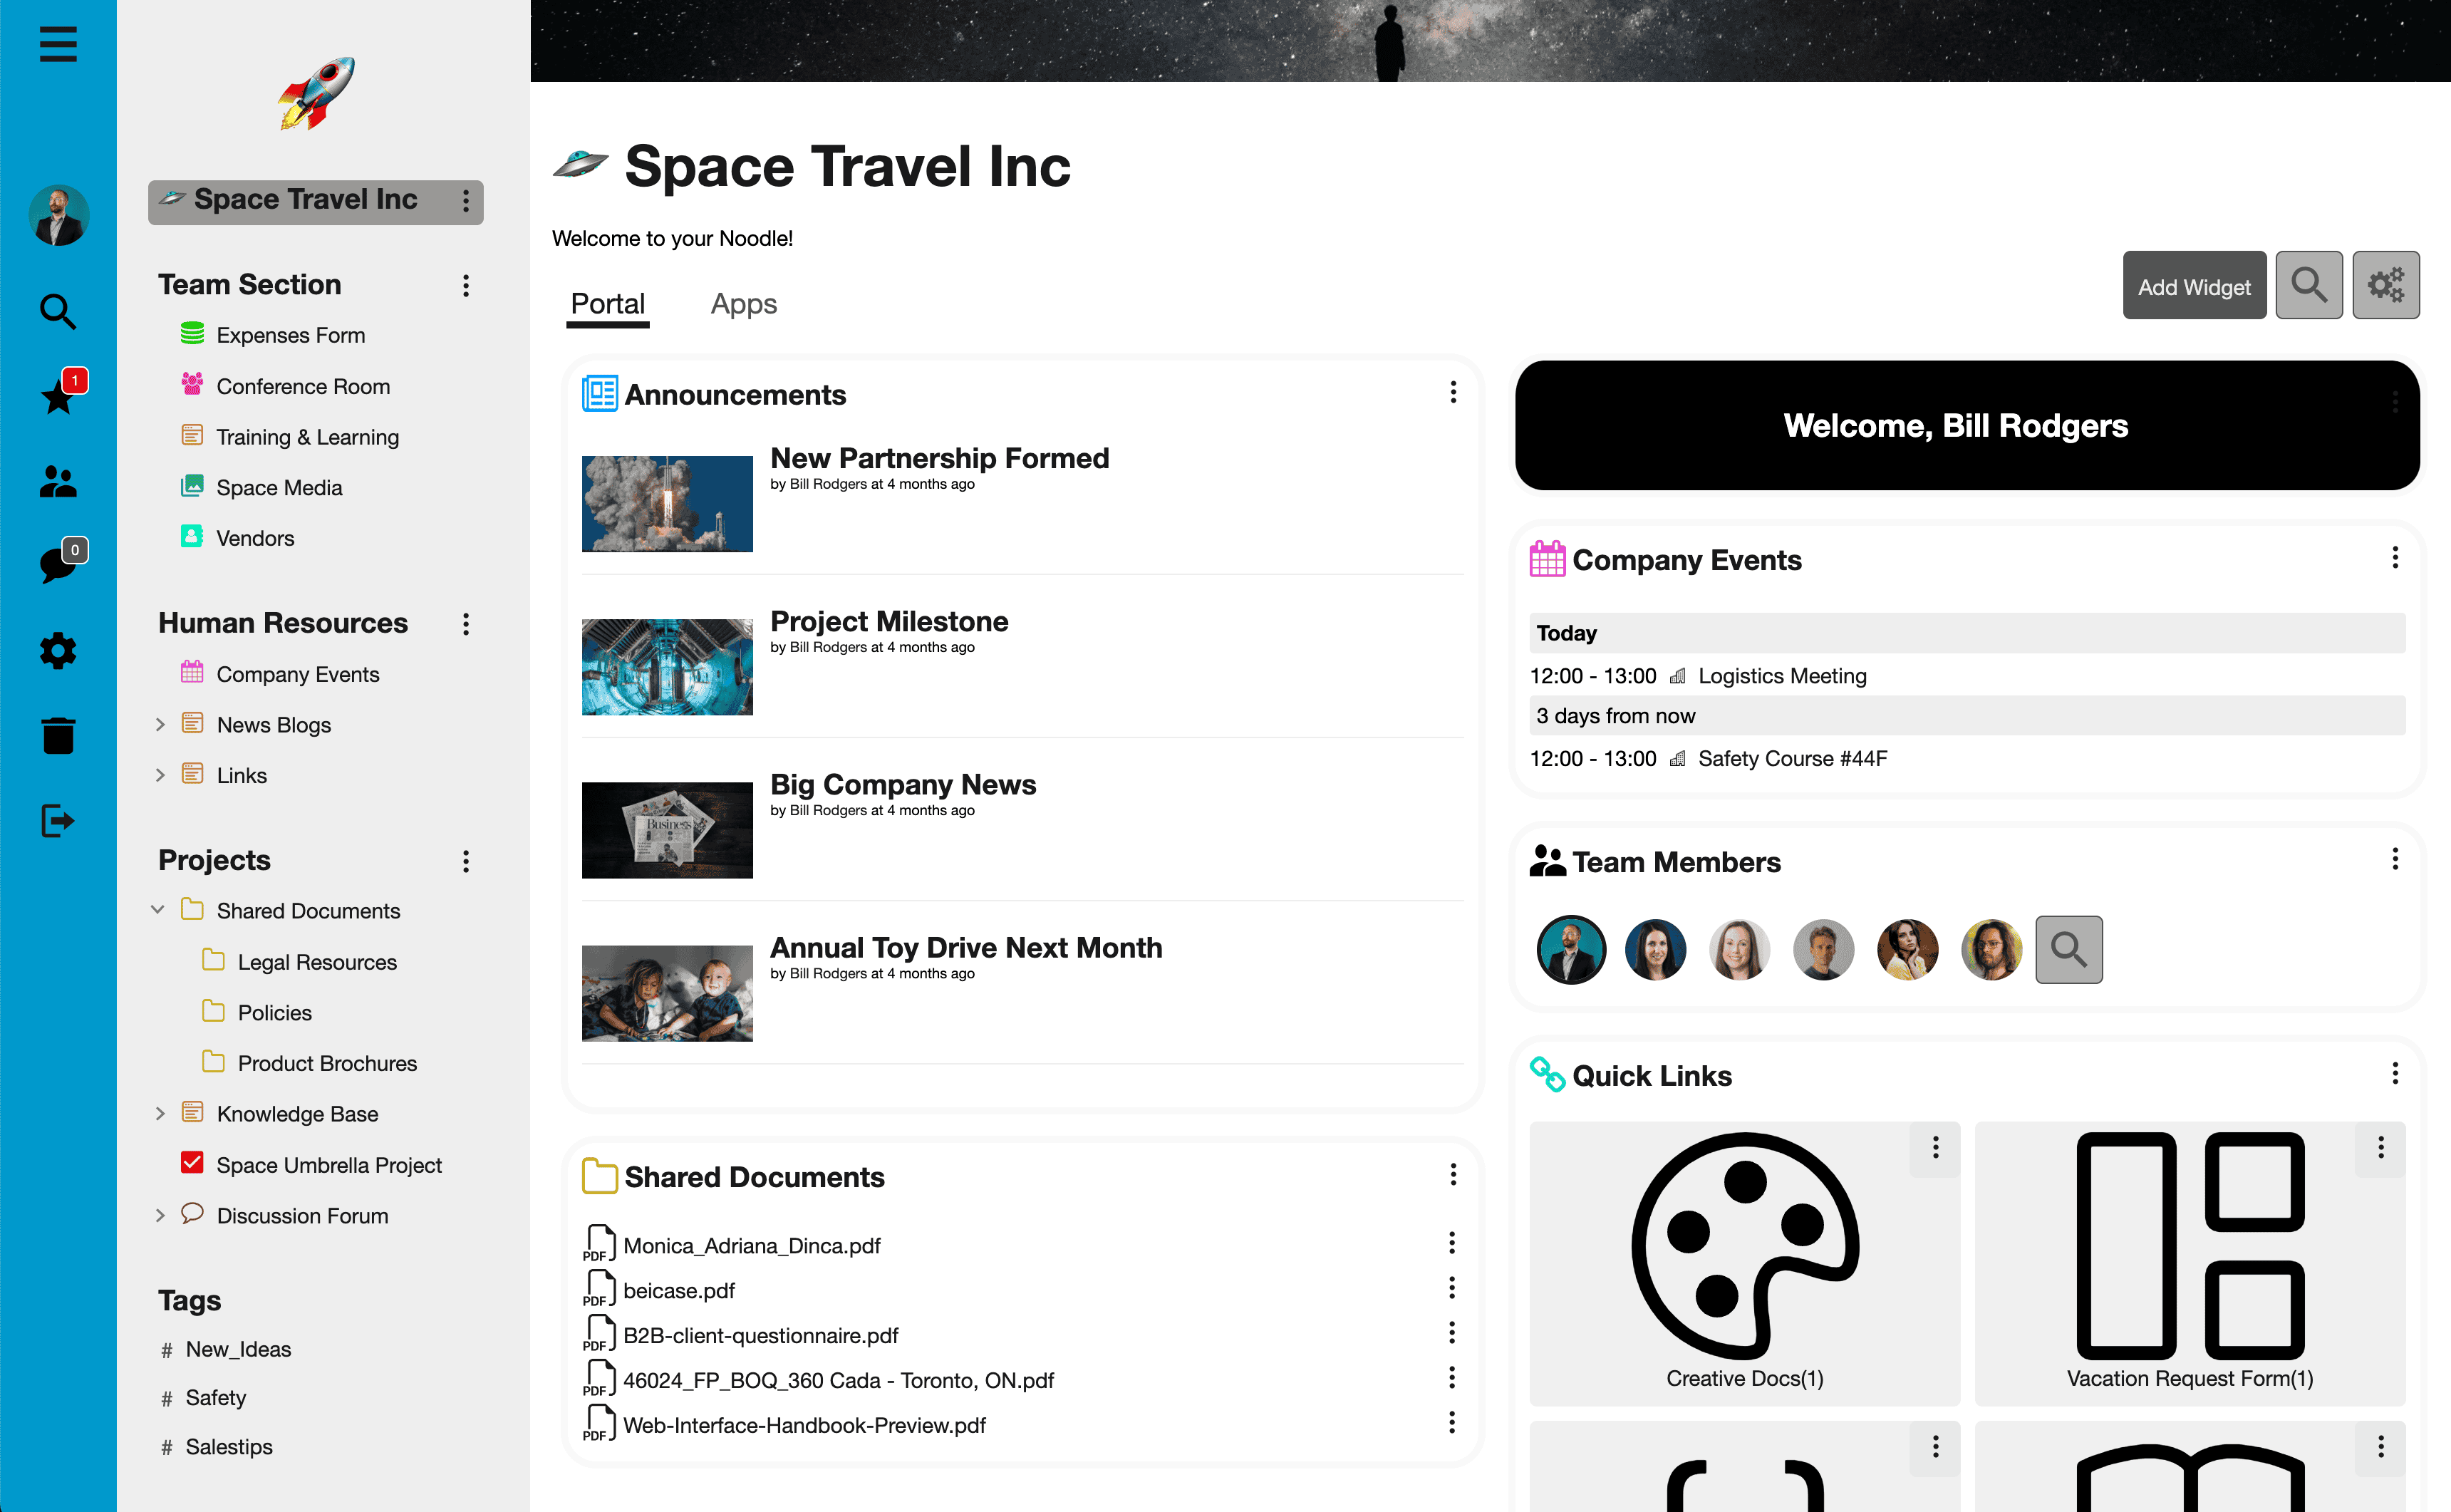Screen dimensions: 2451x1512
Task: Click the Add Widget button
Action: point(2194,286)
